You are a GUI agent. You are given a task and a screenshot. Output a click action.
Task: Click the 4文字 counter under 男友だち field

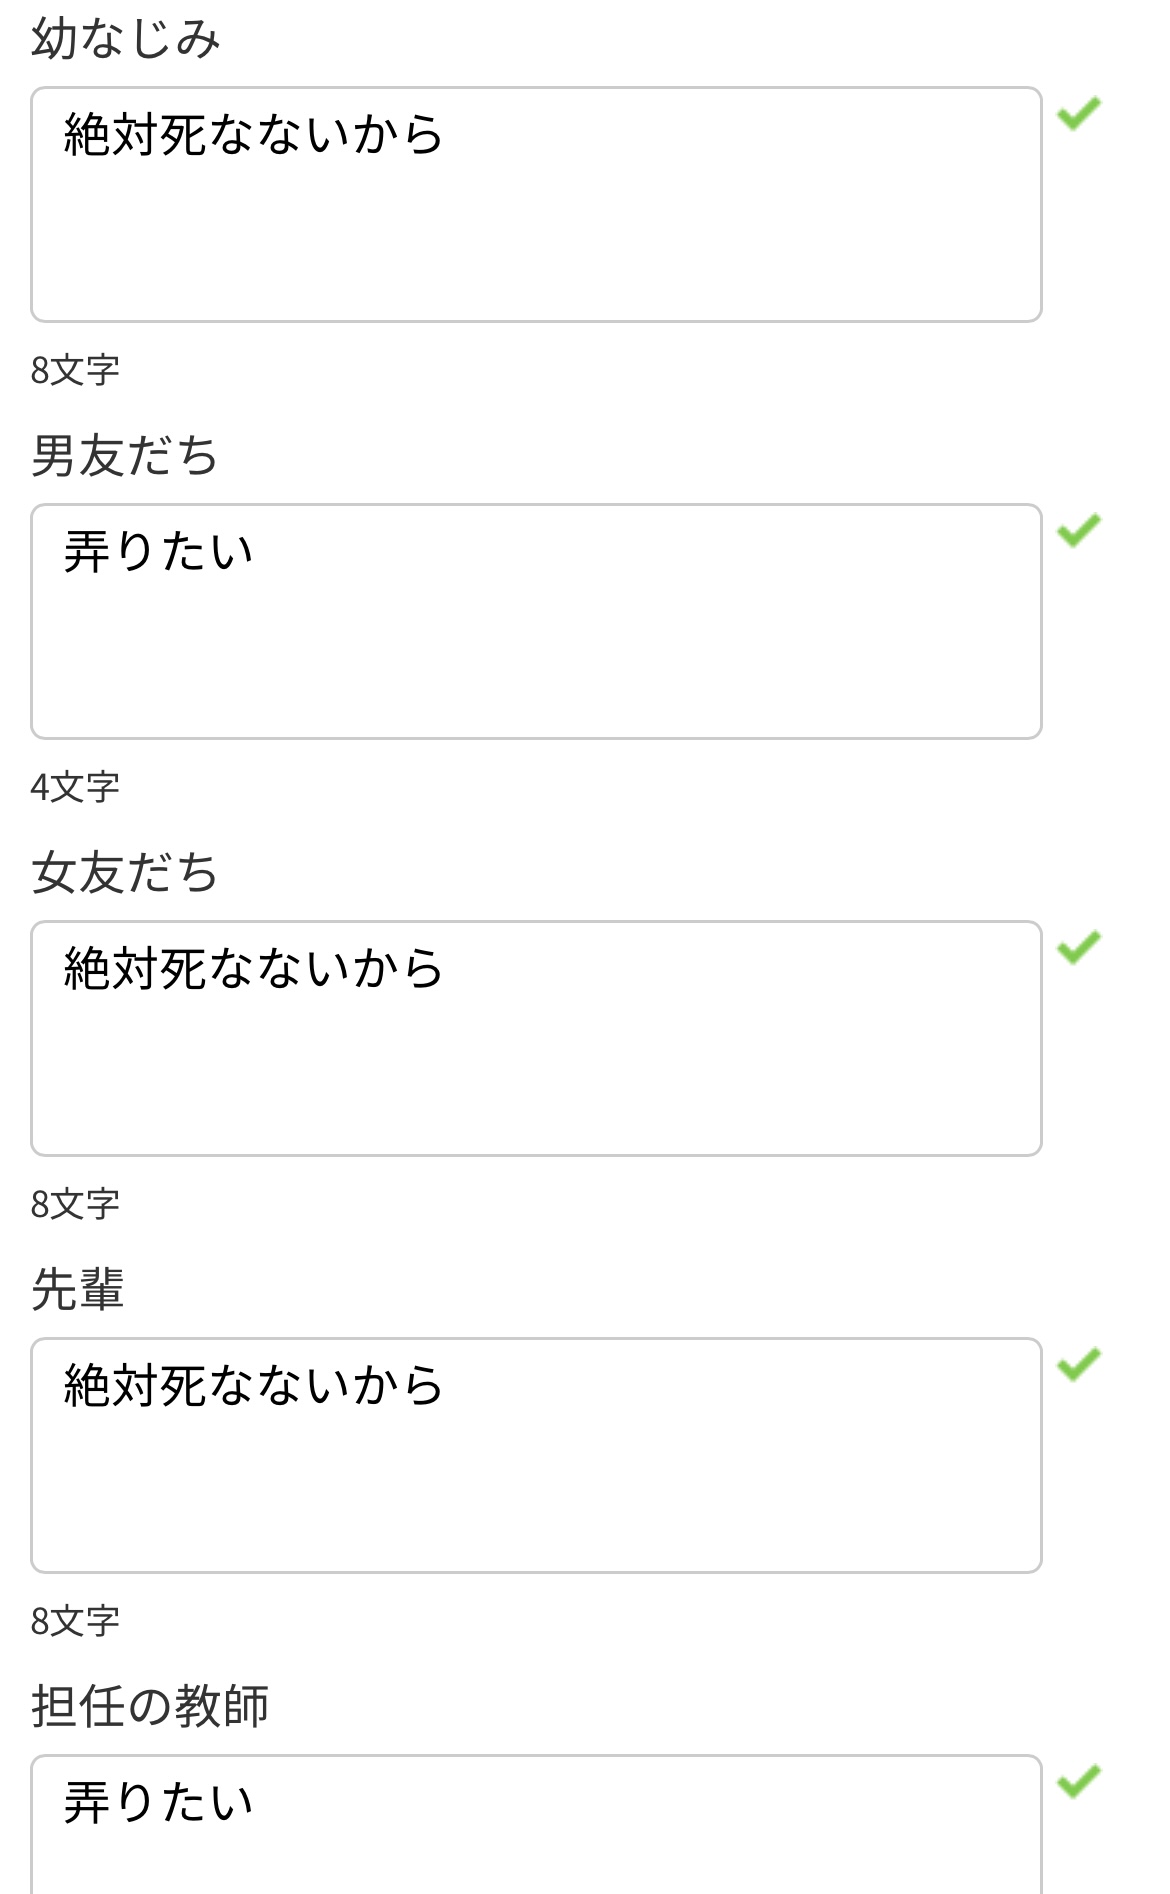tap(75, 788)
